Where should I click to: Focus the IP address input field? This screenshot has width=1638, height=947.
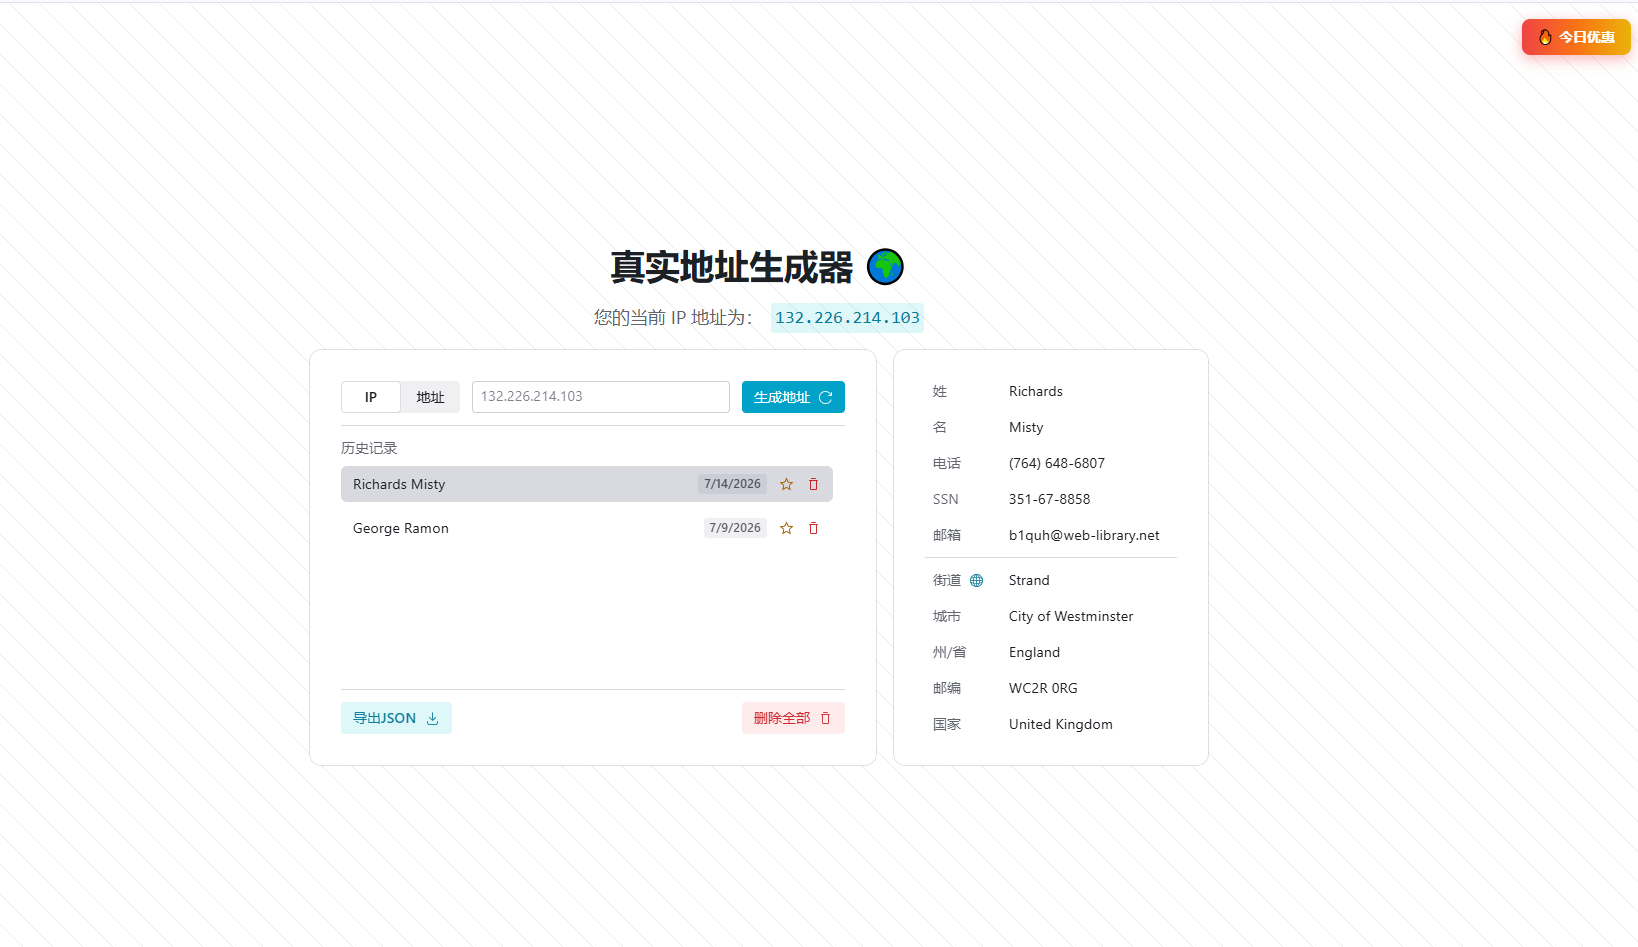tap(601, 397)
